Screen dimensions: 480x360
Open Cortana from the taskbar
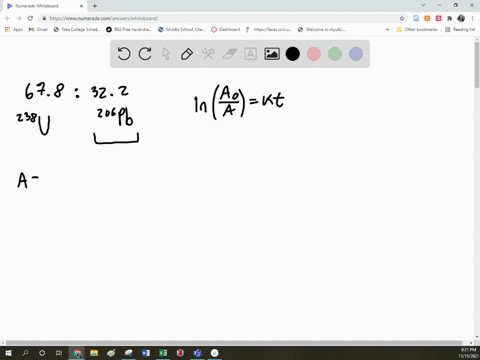[x=42, y=353]
